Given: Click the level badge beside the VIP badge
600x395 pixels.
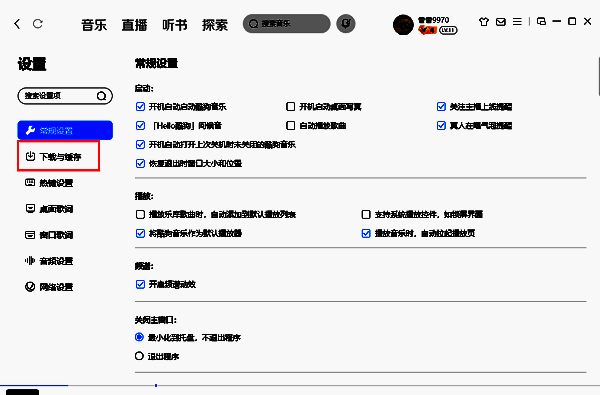Looking at the screenshot, I should (448, 30).
